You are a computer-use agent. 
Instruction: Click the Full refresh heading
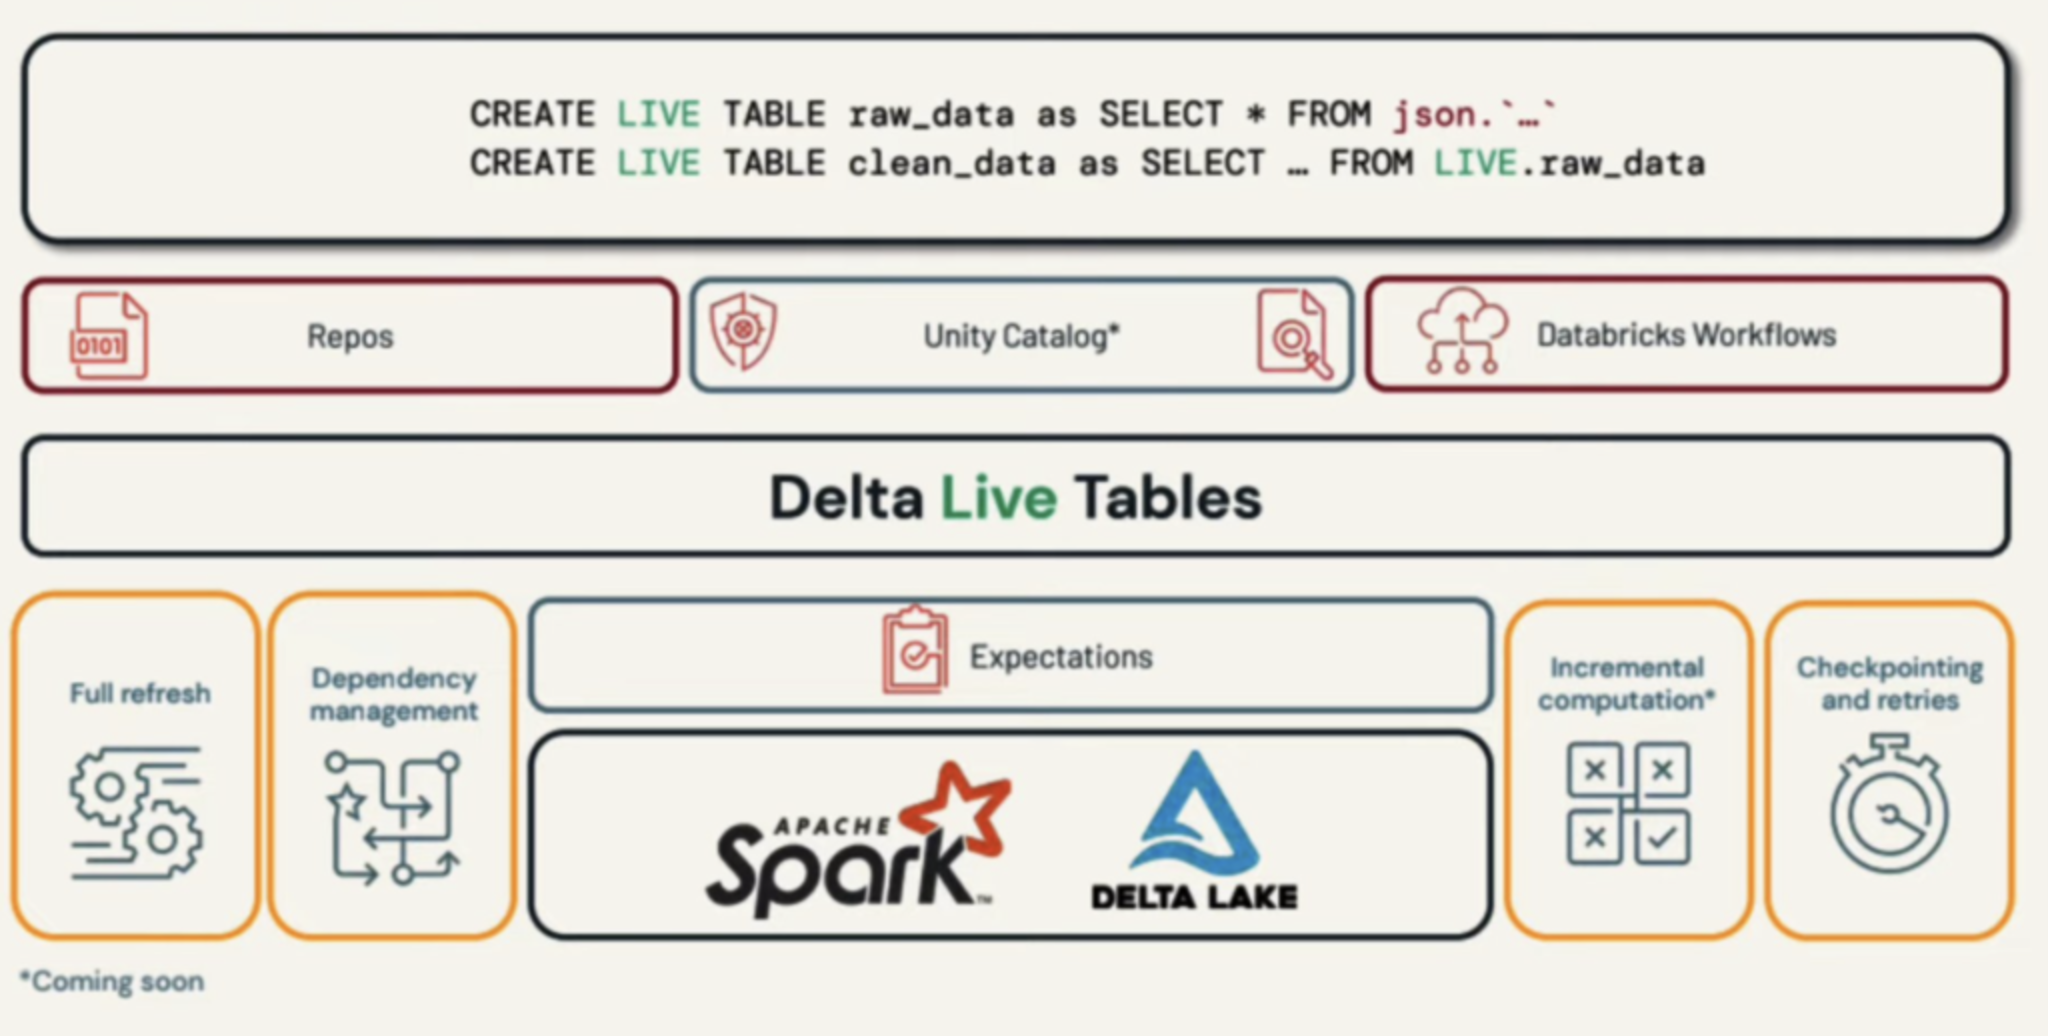click(x=140, y=693)
